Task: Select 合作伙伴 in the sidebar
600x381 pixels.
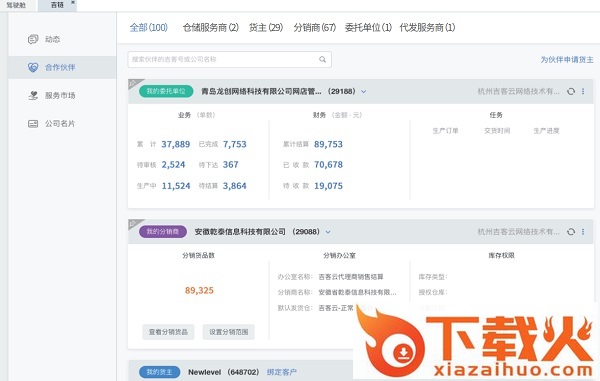Action: [62, 67]
